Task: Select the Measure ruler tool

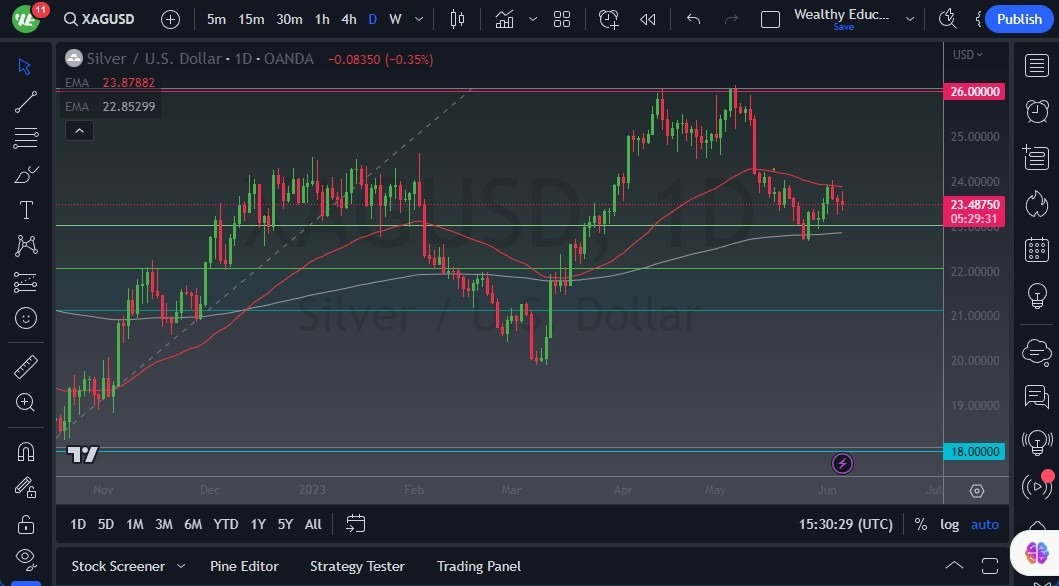Action: [x=25, y=366]
